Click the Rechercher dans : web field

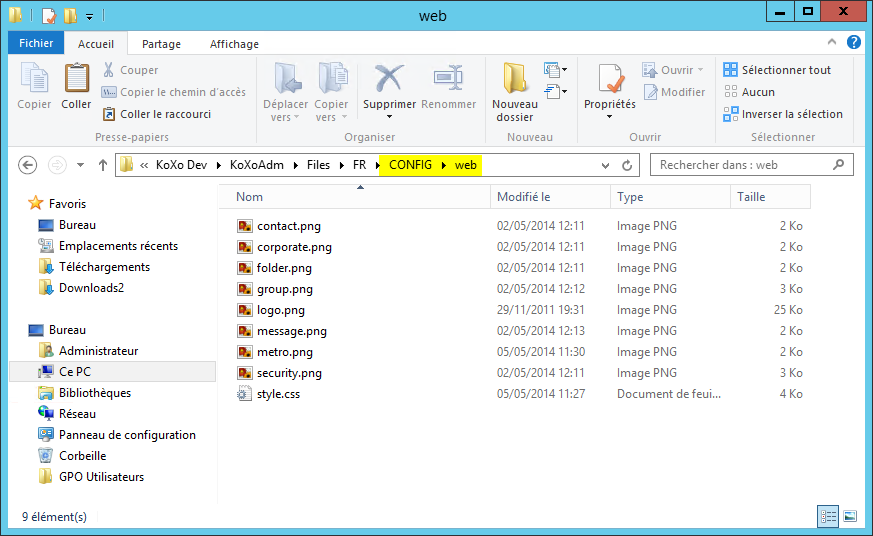(752, 165)
